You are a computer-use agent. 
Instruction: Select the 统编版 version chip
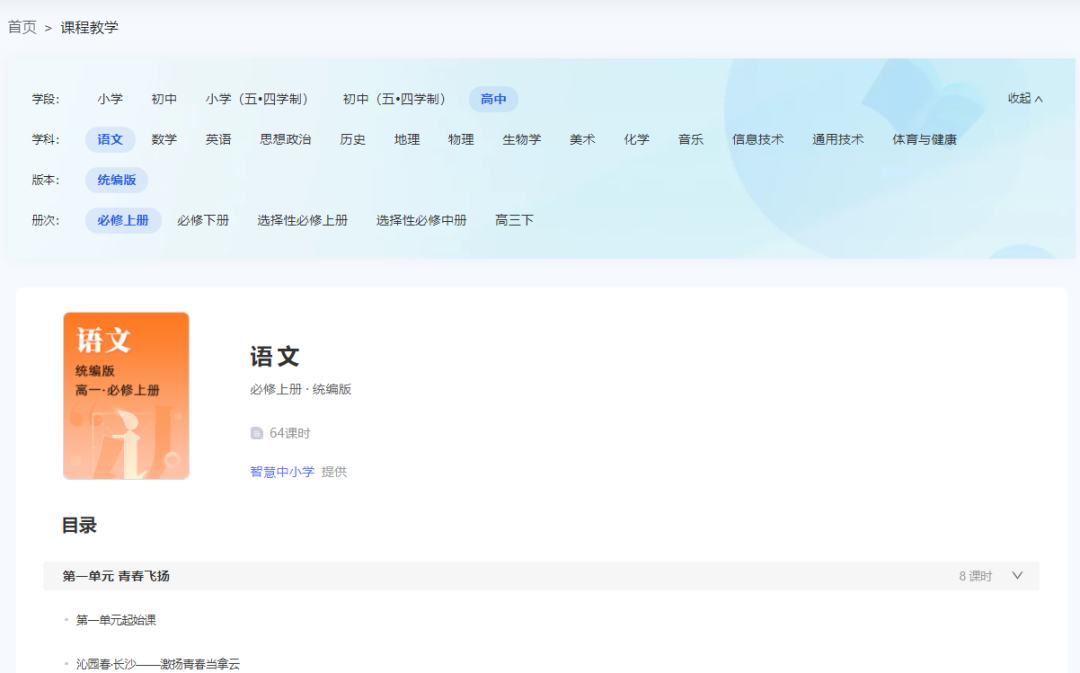click(x=116, y=180)
